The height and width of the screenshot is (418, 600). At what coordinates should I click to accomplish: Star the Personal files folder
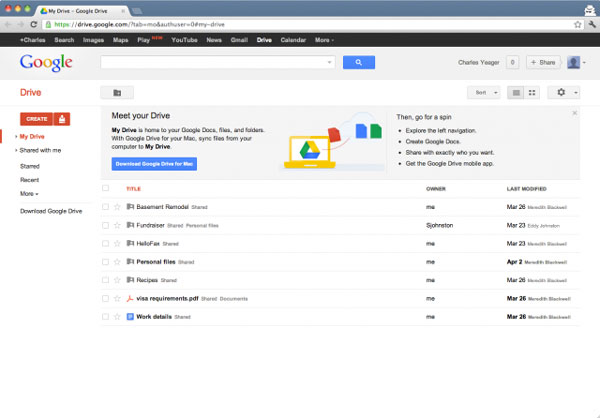pos(117,262)
